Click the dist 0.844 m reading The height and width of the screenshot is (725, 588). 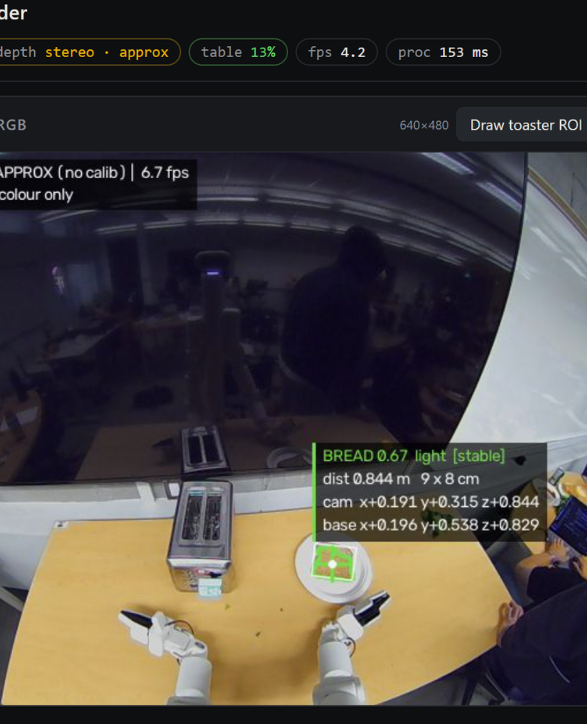[367, 479]
